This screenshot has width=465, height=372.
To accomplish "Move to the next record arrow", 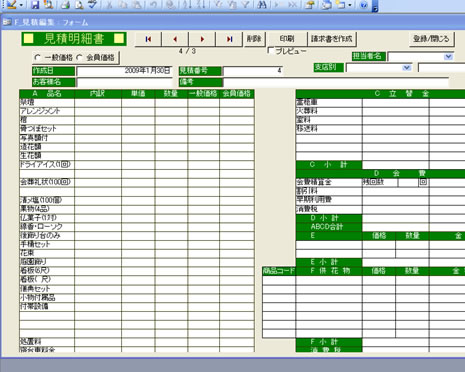I will (x=202, y=39).
